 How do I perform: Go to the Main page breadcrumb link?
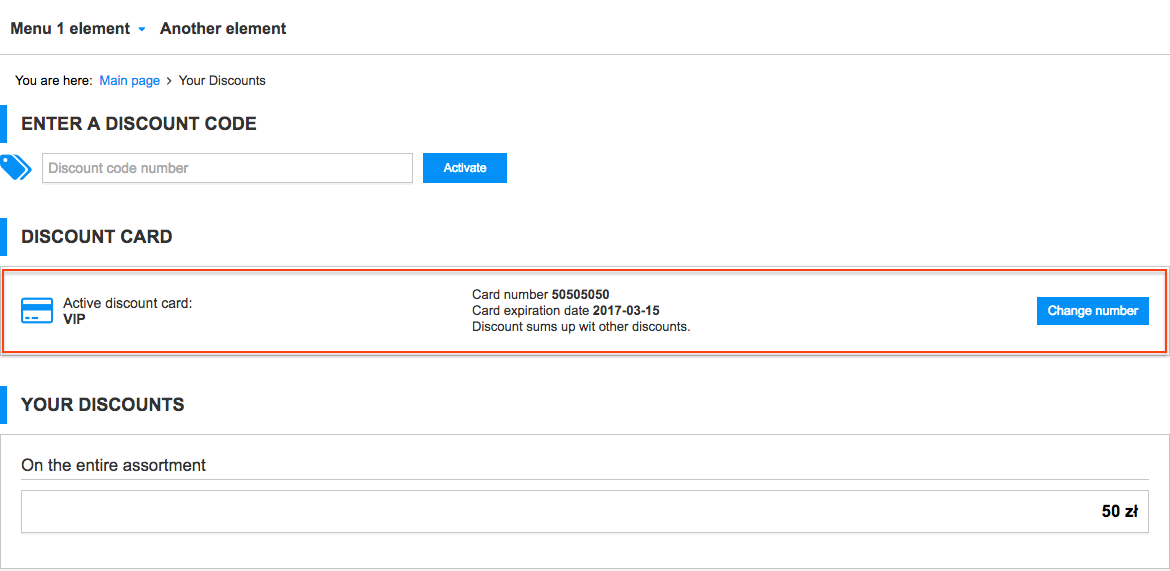pos(130,80)
